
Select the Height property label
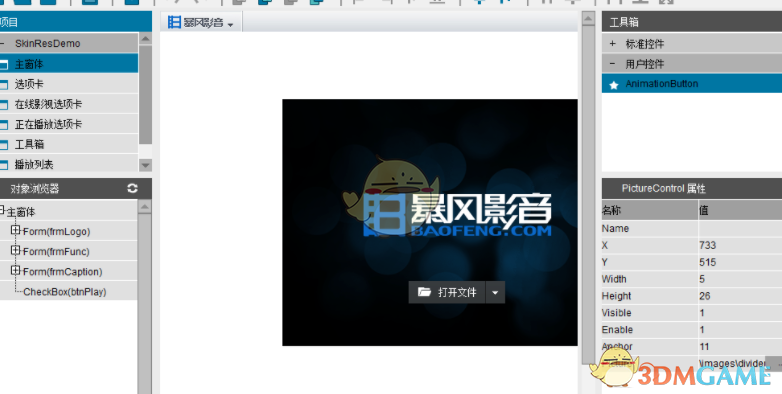coord(616,296)
